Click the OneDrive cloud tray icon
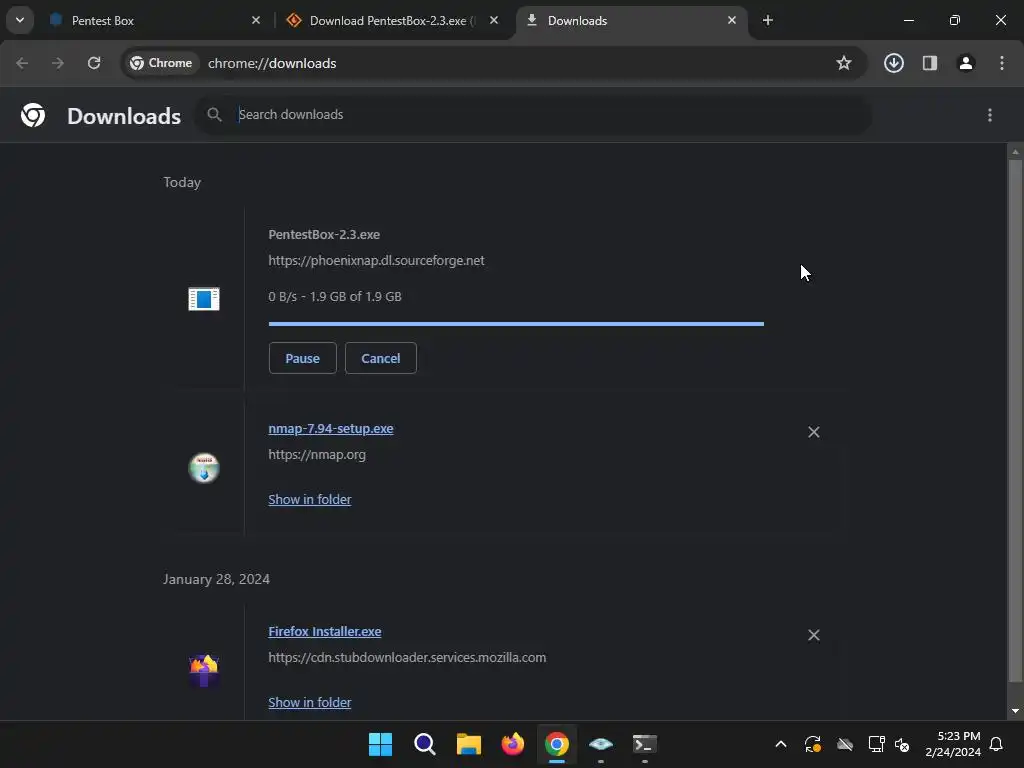1024x768 pixels. [845, 744]
